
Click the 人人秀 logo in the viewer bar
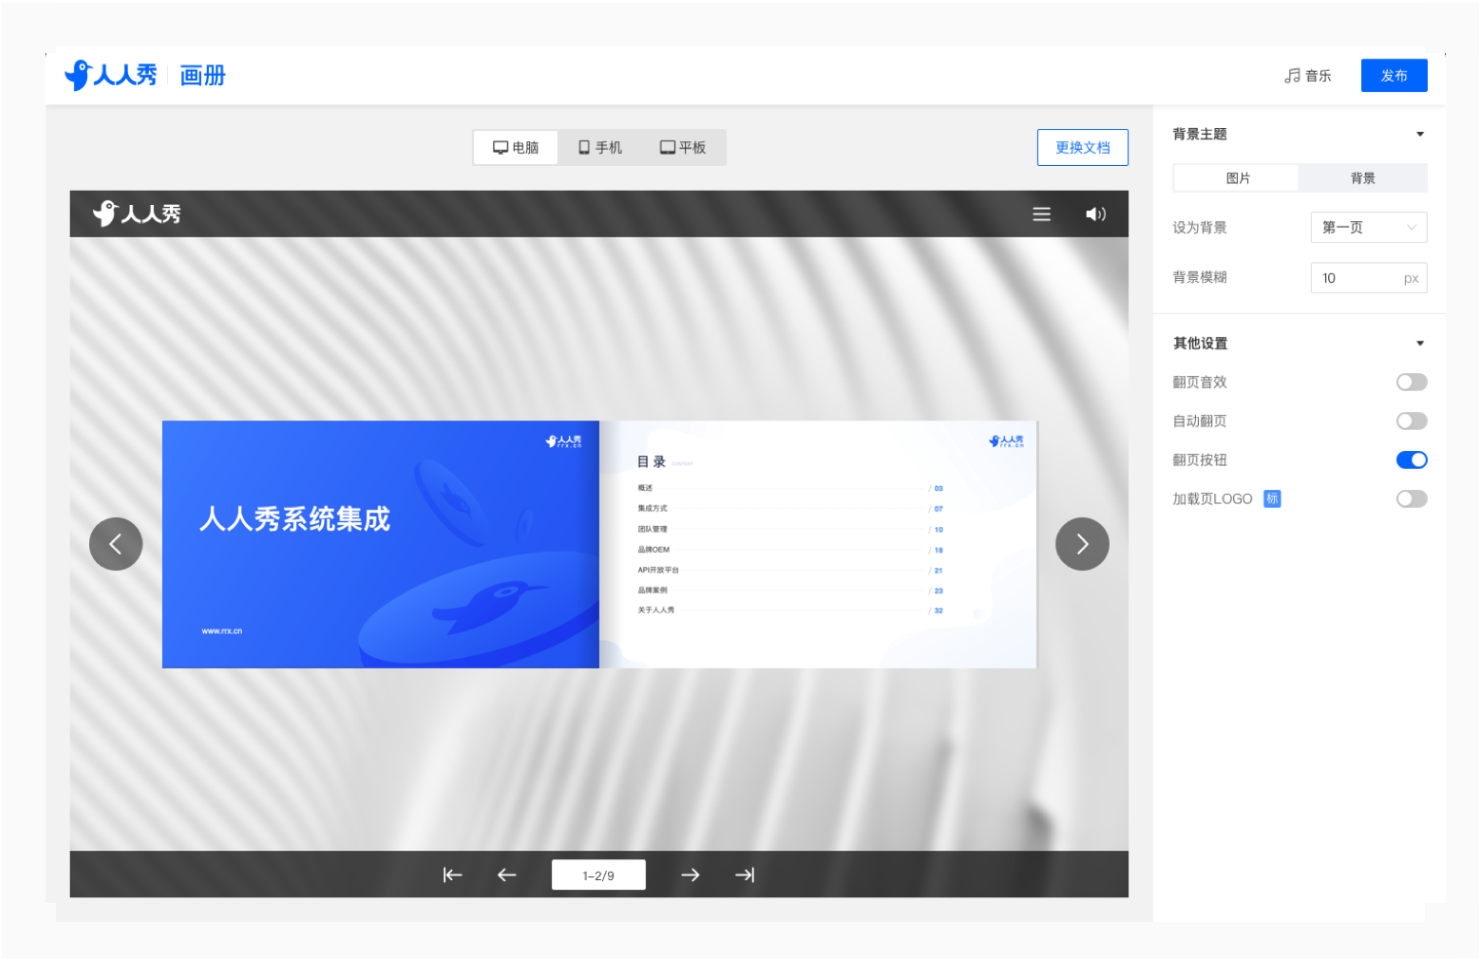pos(137,213)
